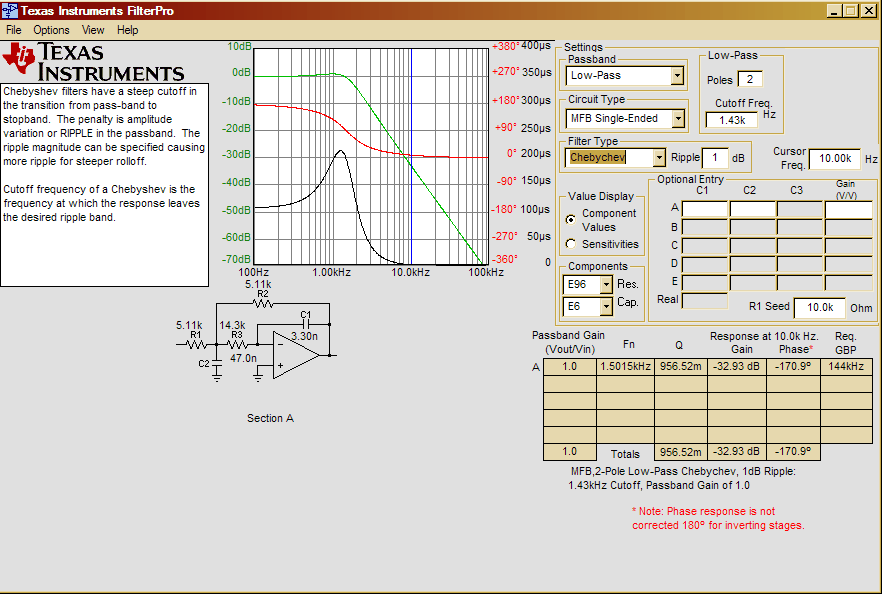Expand the Passband Low-Pass dropdown
The width and height of the screenshot is (882, 594).
pos(677,75)
